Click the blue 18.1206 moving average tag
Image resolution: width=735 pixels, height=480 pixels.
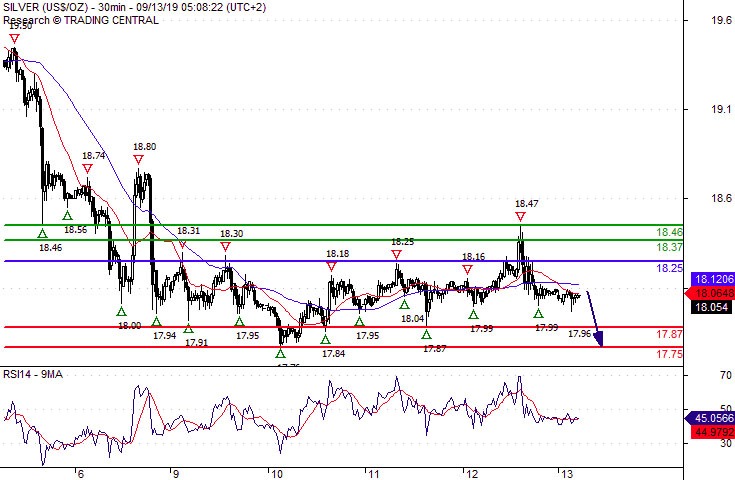[x=712, y=279]
